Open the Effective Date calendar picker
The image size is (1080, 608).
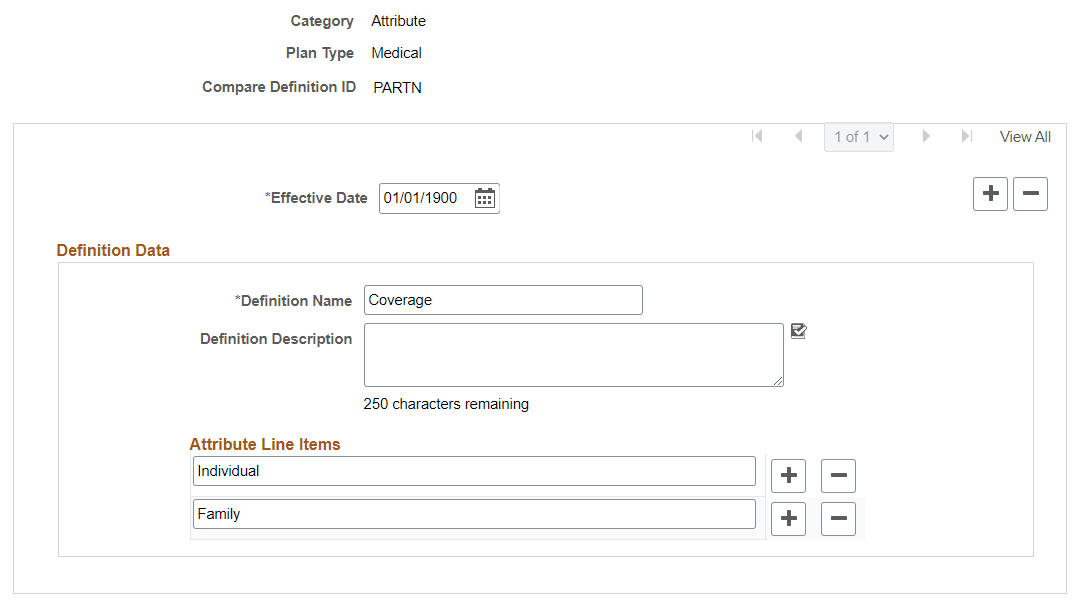click(x=485, y=198)
